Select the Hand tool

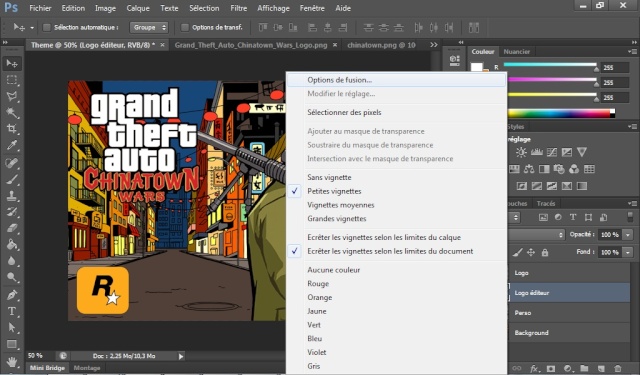(x=12, y=362)
